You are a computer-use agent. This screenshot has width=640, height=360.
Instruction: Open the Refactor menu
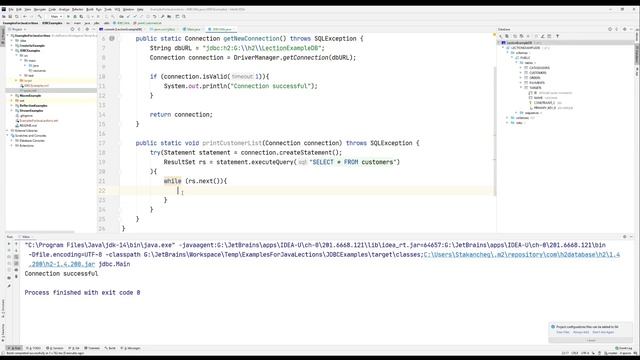78,9
